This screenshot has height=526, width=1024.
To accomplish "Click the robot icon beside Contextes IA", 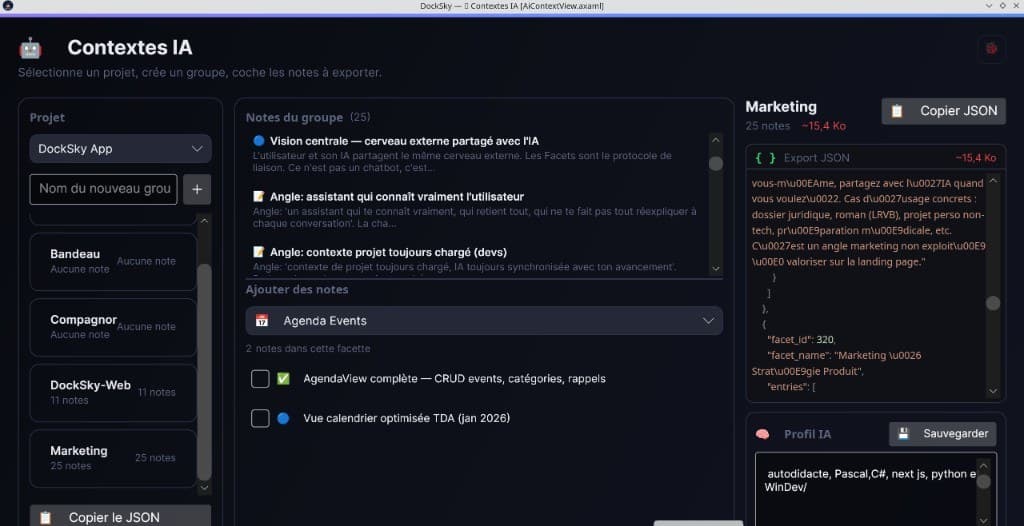I will (x=30, y=48).
